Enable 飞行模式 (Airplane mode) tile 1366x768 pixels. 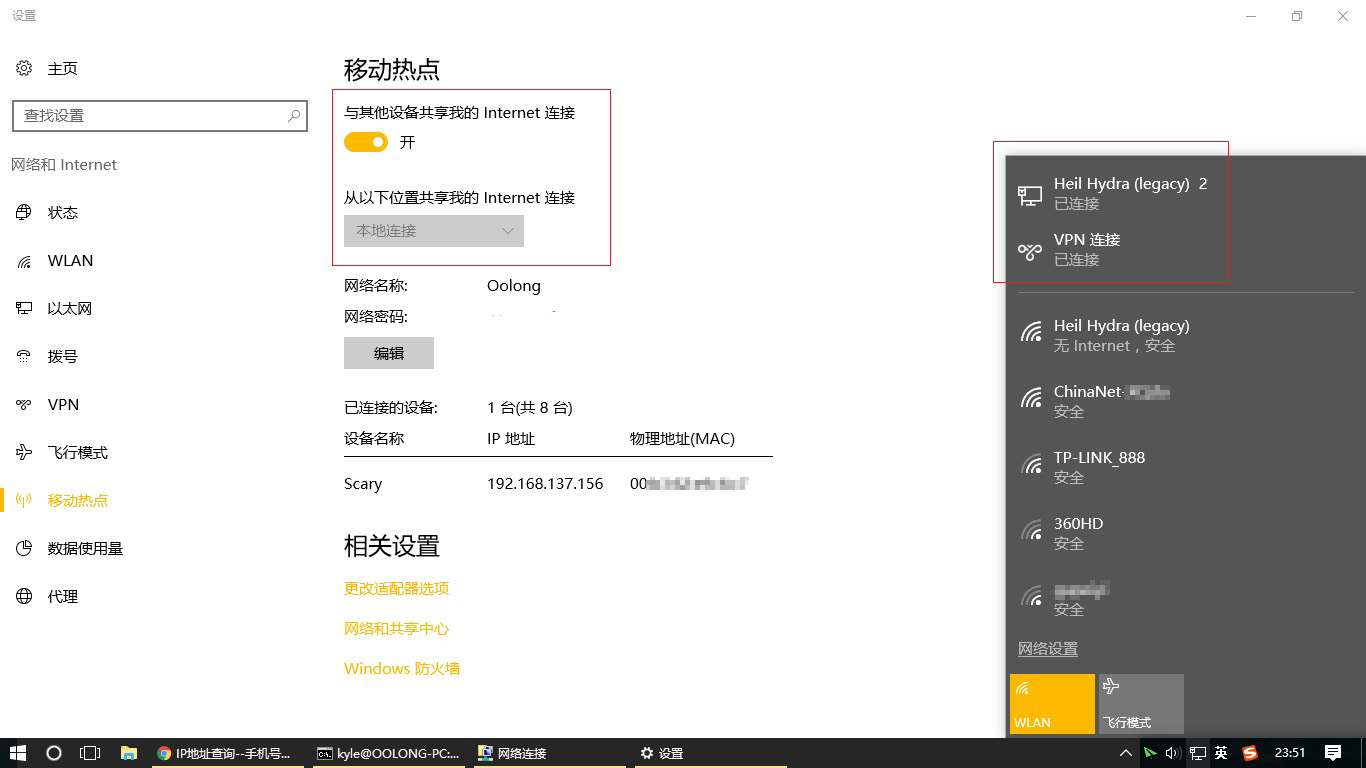point(1140,703)
